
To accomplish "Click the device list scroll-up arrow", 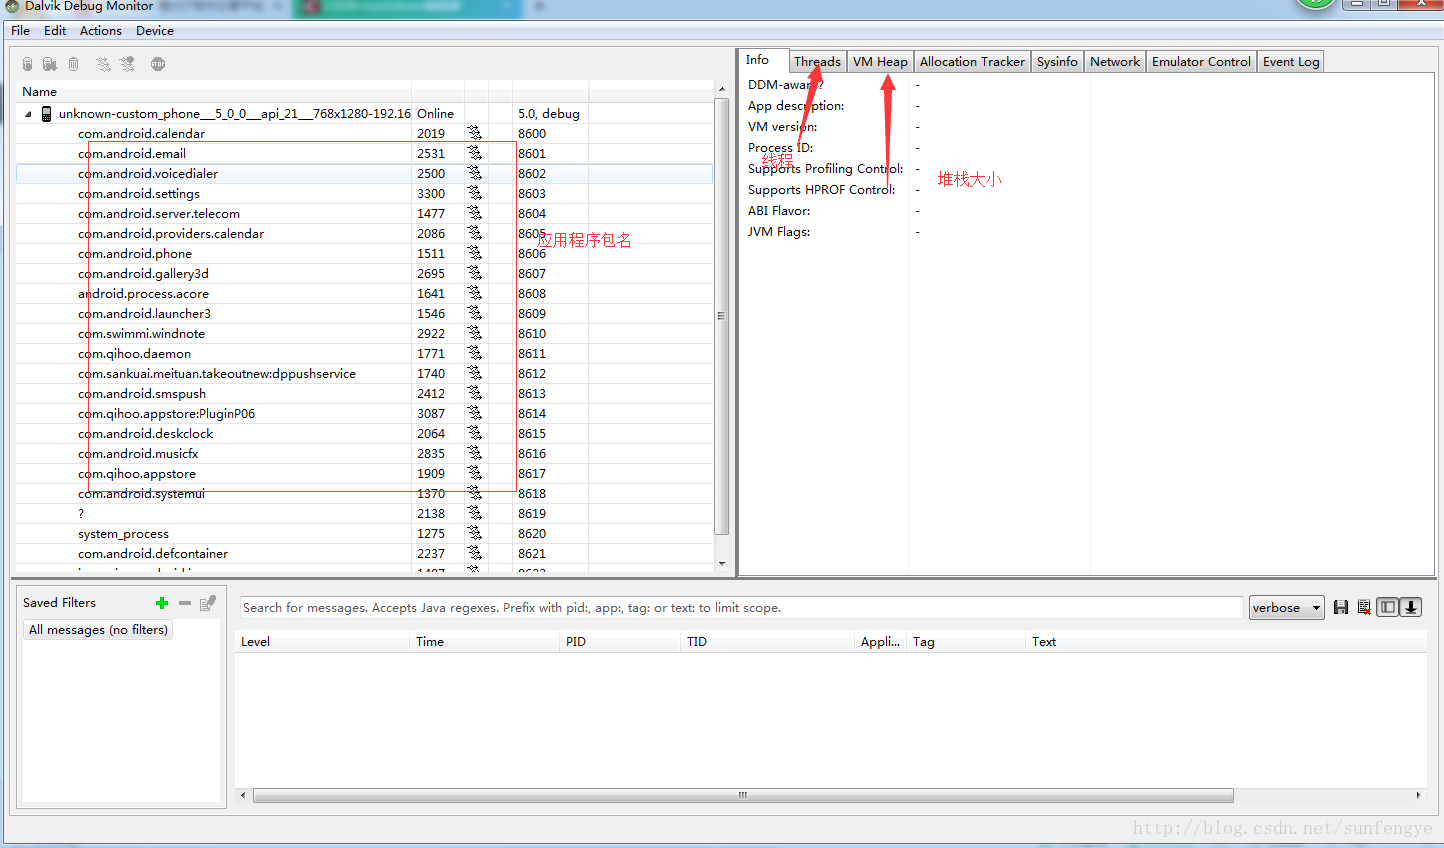I will pos(722,90).
